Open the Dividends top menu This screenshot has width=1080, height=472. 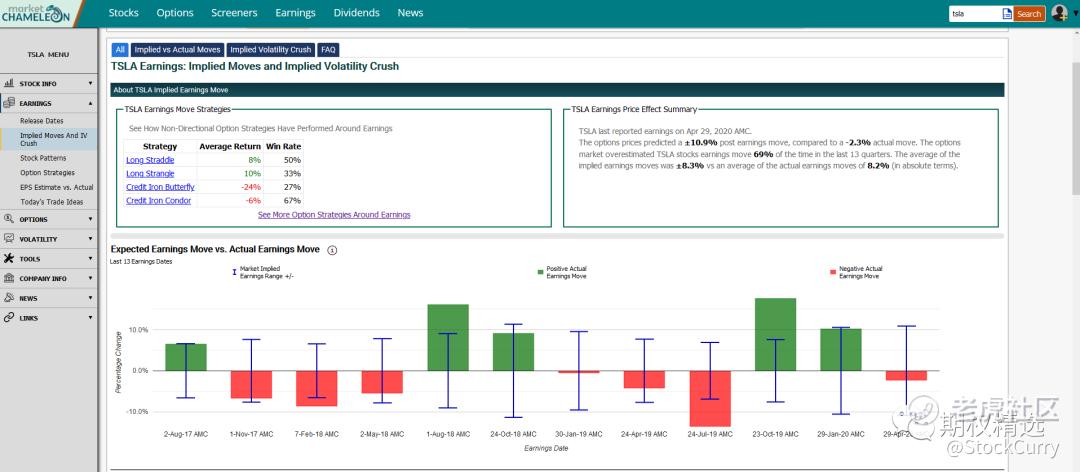click(356, 12)
